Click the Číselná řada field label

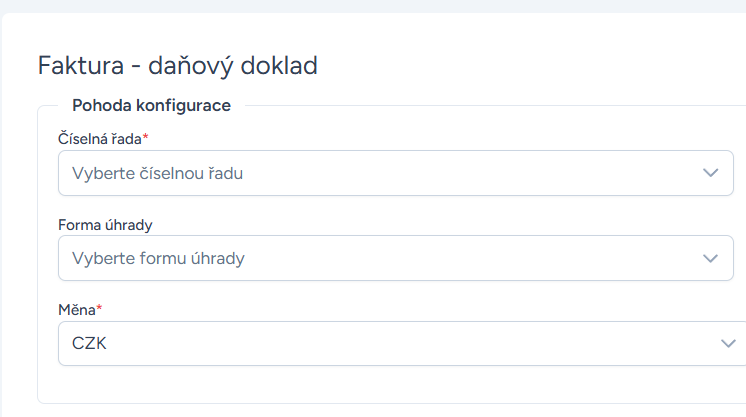[100, 139]
